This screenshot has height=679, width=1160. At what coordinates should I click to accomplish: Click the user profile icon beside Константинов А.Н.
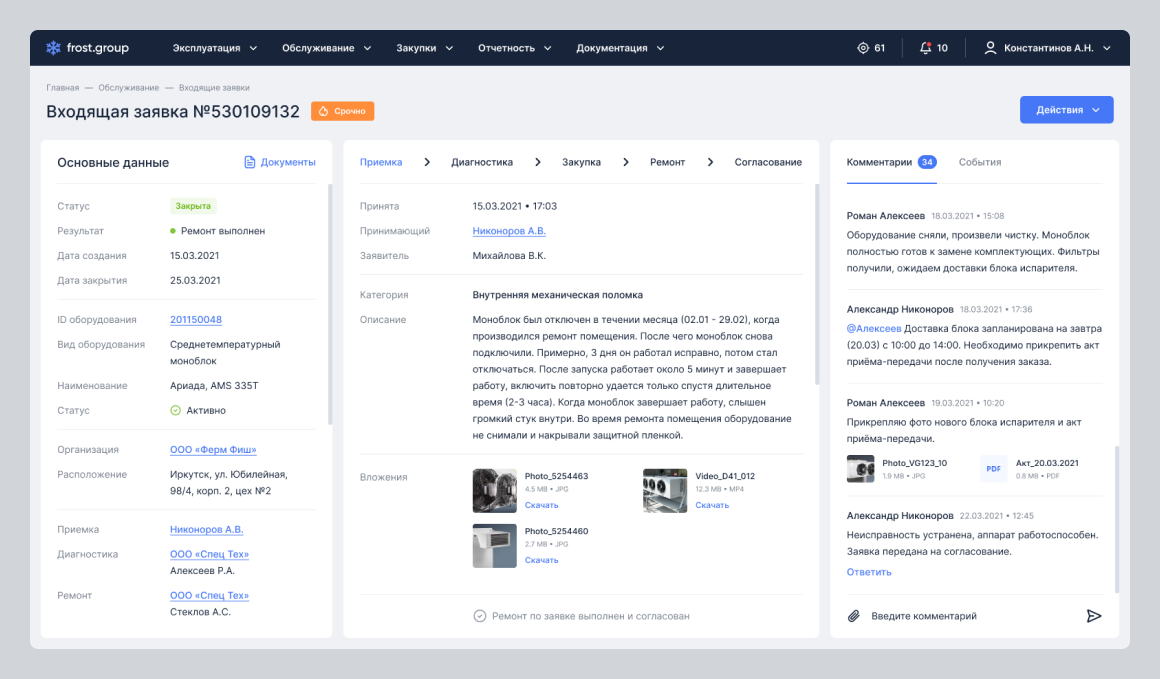[990, 48]
